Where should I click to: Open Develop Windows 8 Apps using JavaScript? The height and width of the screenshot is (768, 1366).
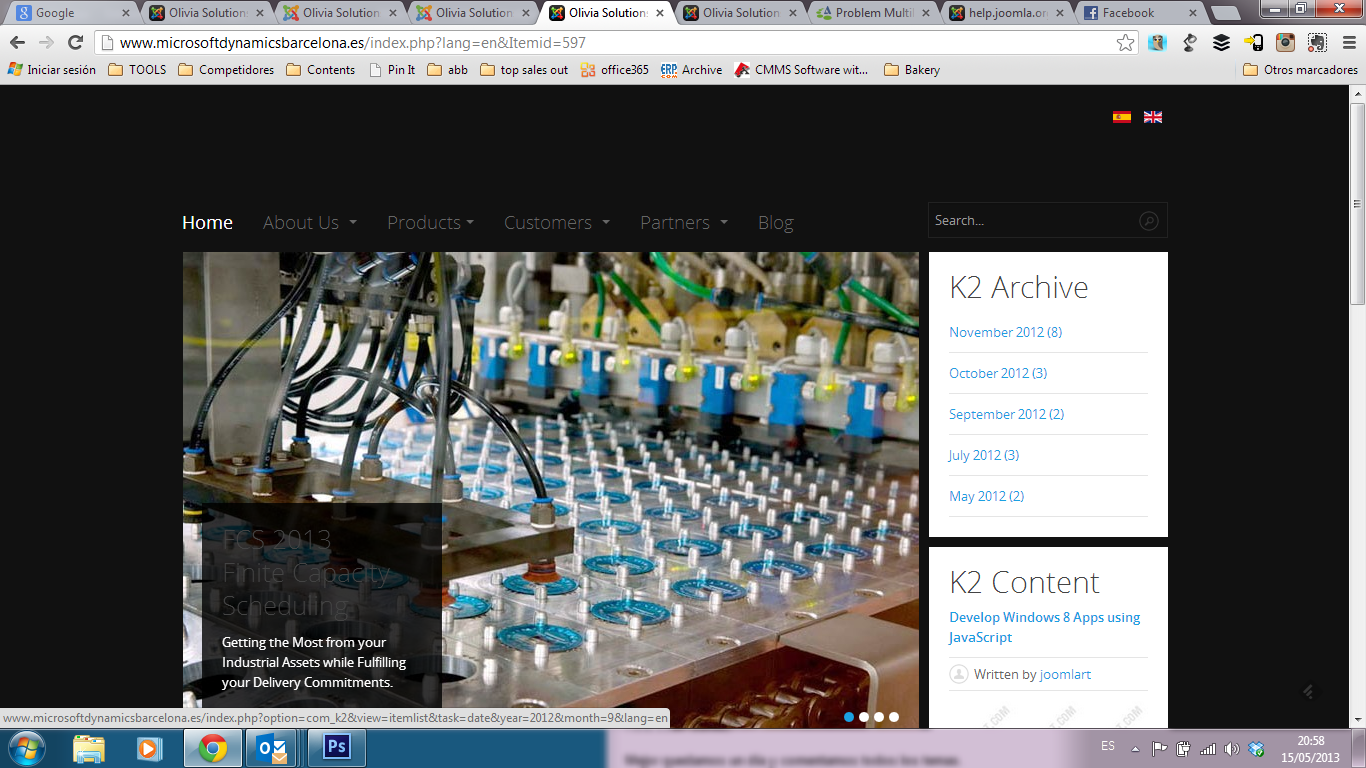(1045, 627)
